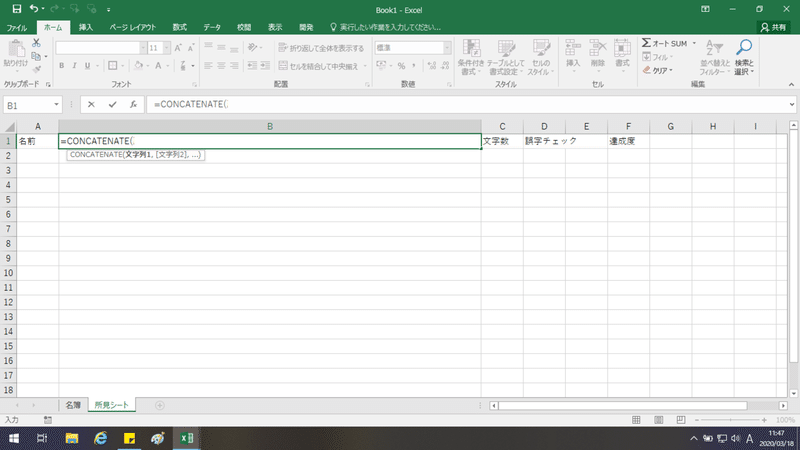This screenshot has height=450, width=800.
Task: Click Sort and Filter (並べ替えとフィルター)
Action: click(715, 57)
